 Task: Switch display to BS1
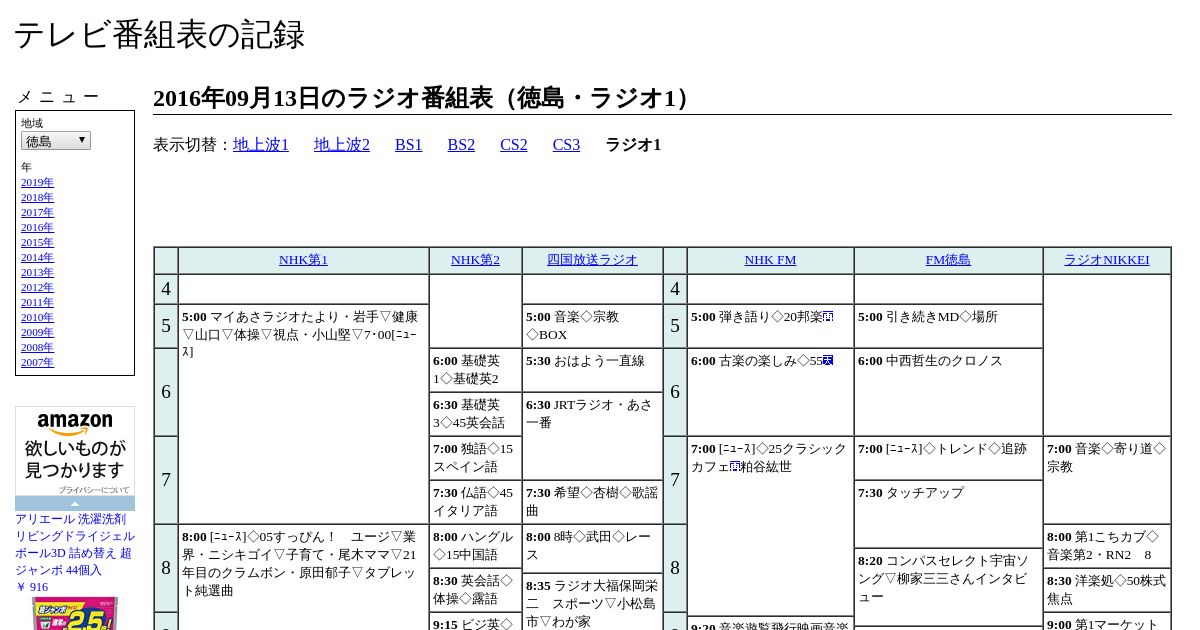coord(409,145)
